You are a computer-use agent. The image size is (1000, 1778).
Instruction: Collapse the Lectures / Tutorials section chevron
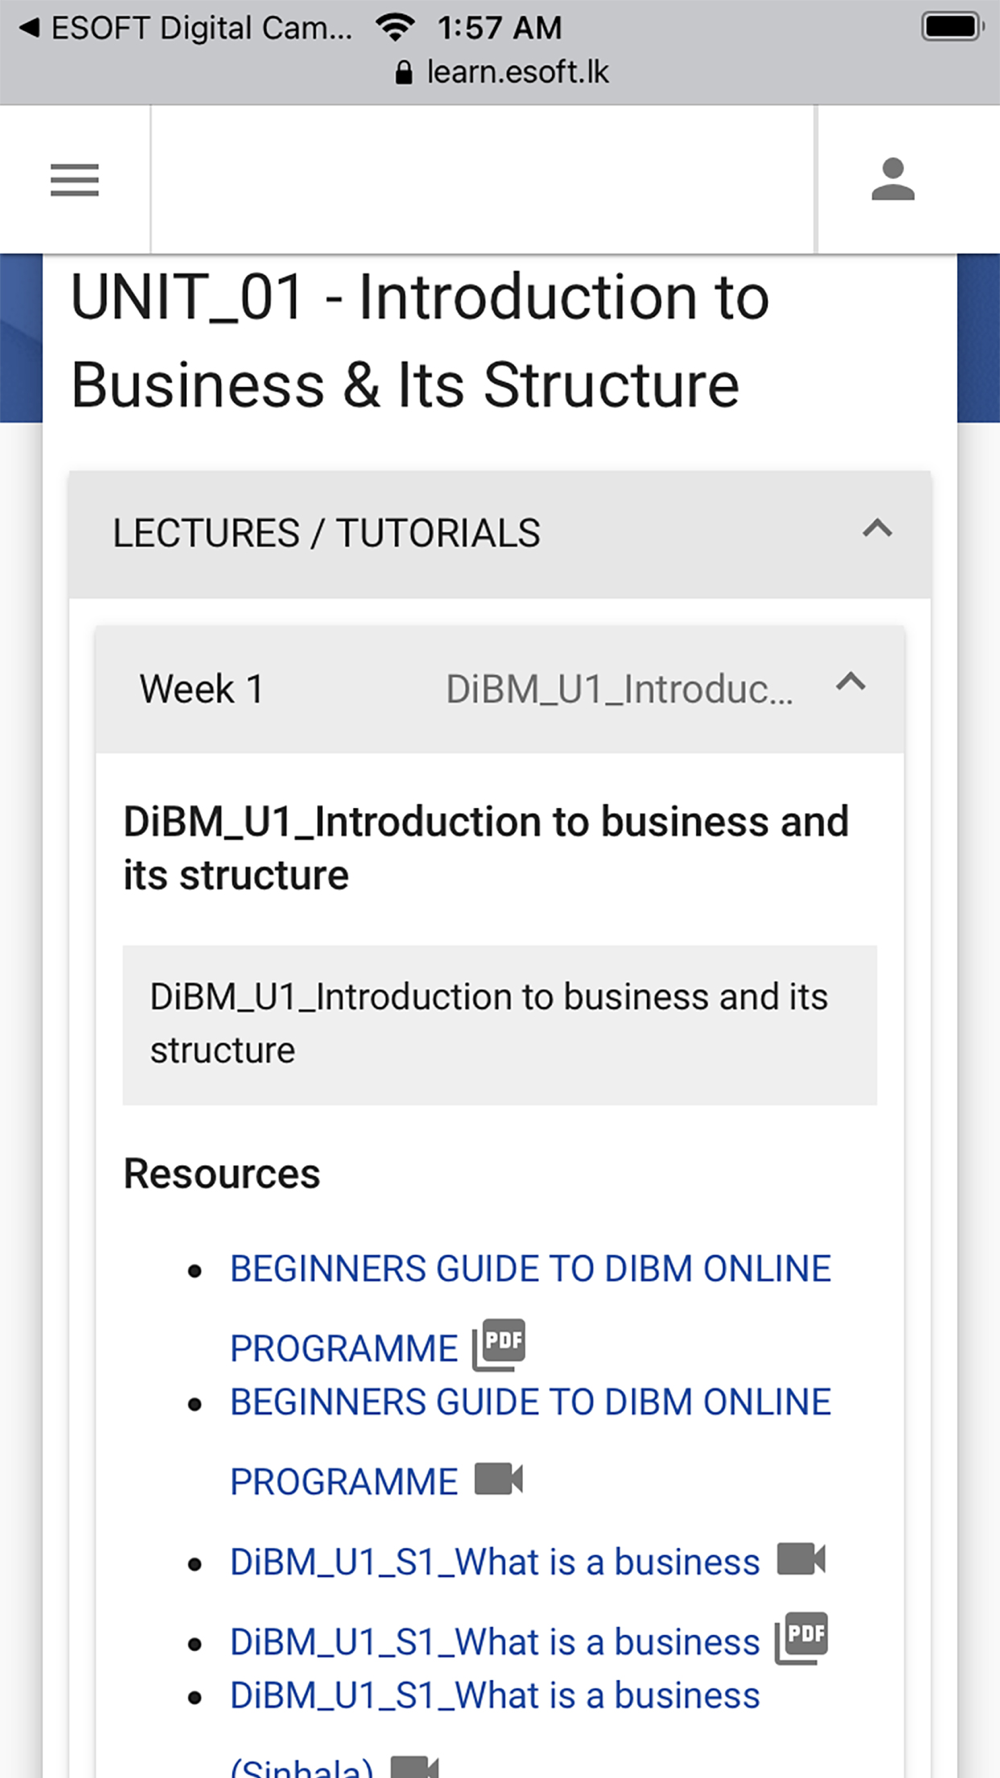coord(877,529)
